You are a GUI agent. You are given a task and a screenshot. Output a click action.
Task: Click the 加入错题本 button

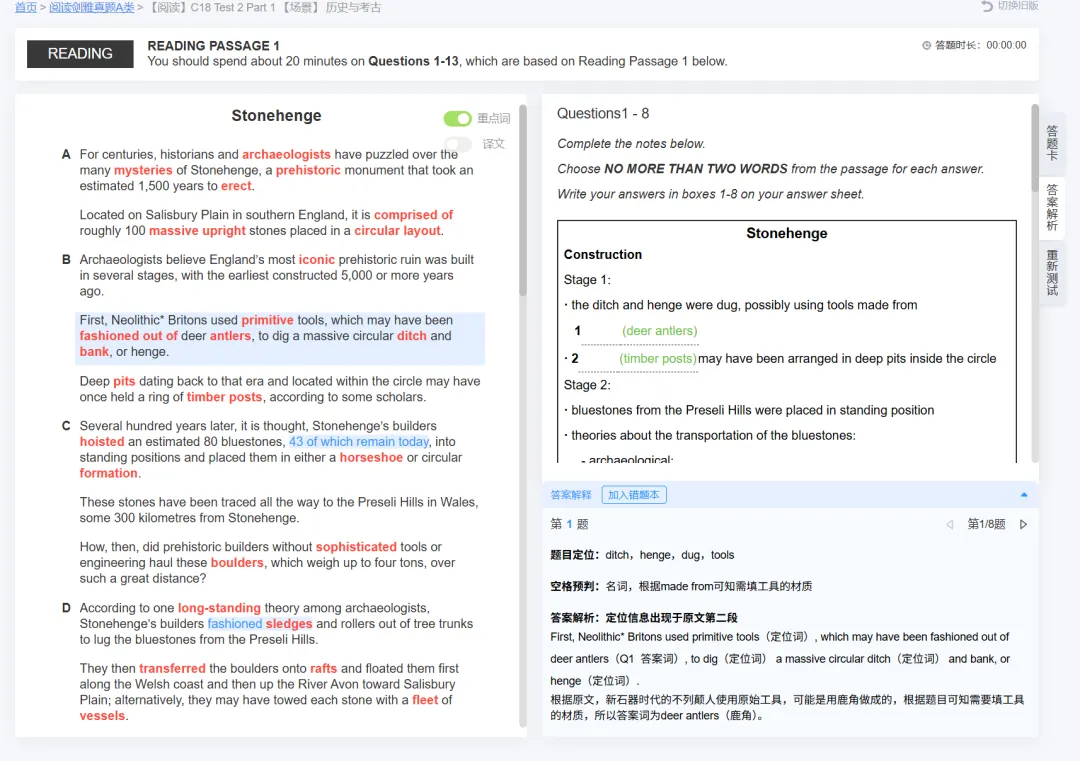point(634,495)
